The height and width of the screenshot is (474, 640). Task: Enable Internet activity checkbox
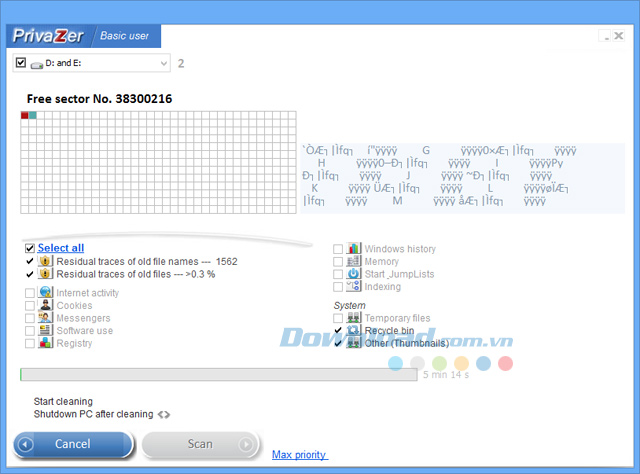pyautogui.click(x=30, y=293)
